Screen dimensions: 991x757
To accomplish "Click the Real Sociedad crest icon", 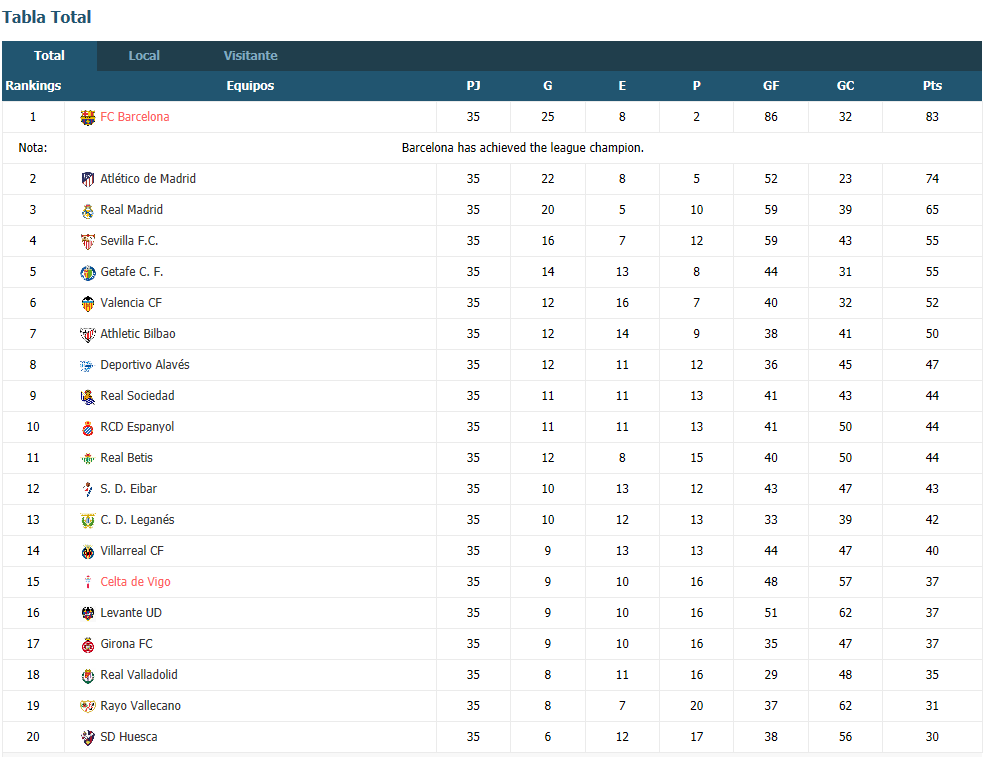I will tap(88, 396).
